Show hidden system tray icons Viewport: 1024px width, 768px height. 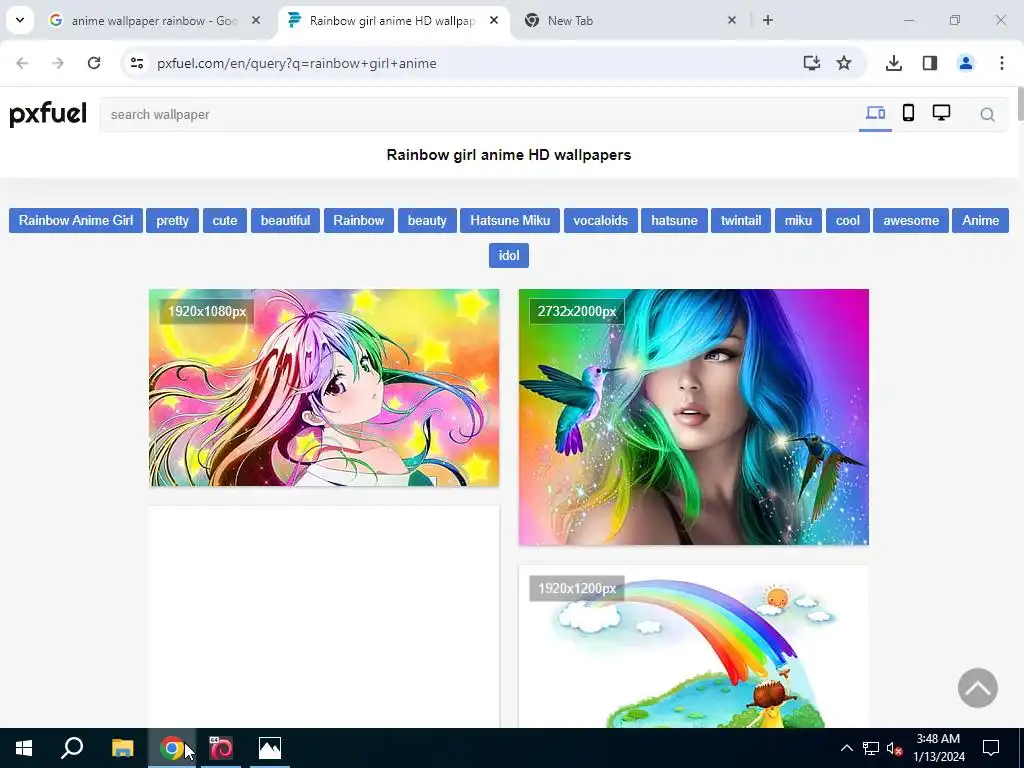pos(846,748)
